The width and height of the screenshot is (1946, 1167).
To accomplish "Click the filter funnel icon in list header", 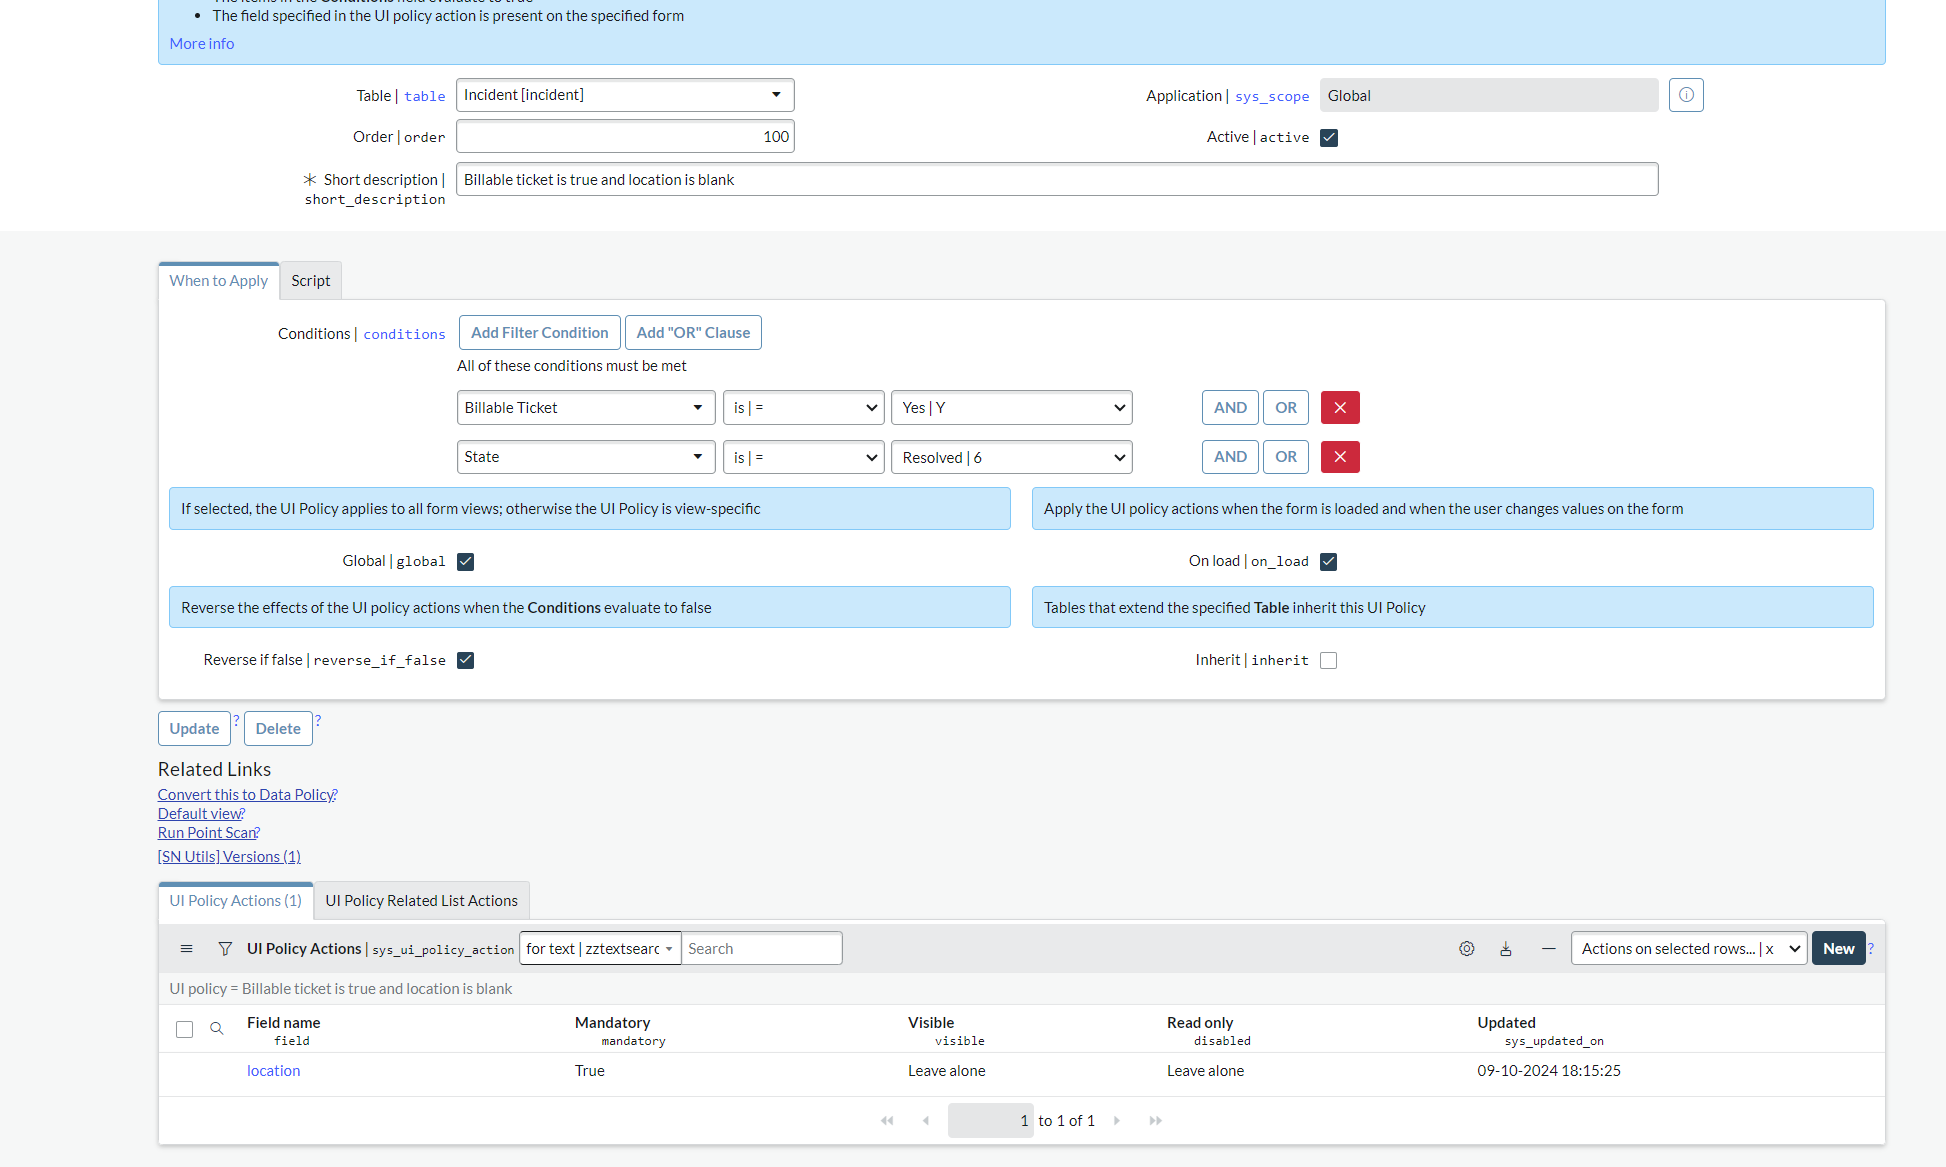I will [x=225, y=949].
